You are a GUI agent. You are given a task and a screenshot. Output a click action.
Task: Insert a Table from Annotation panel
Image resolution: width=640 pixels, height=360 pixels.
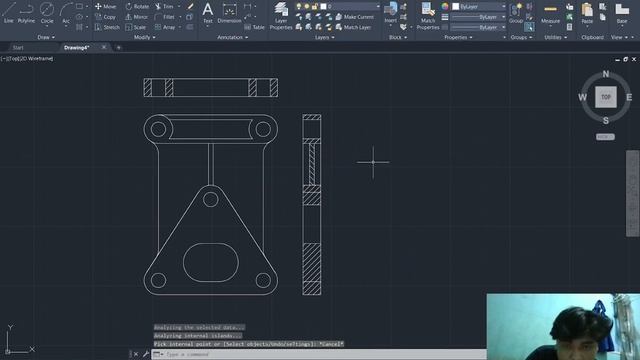[254, 27]
